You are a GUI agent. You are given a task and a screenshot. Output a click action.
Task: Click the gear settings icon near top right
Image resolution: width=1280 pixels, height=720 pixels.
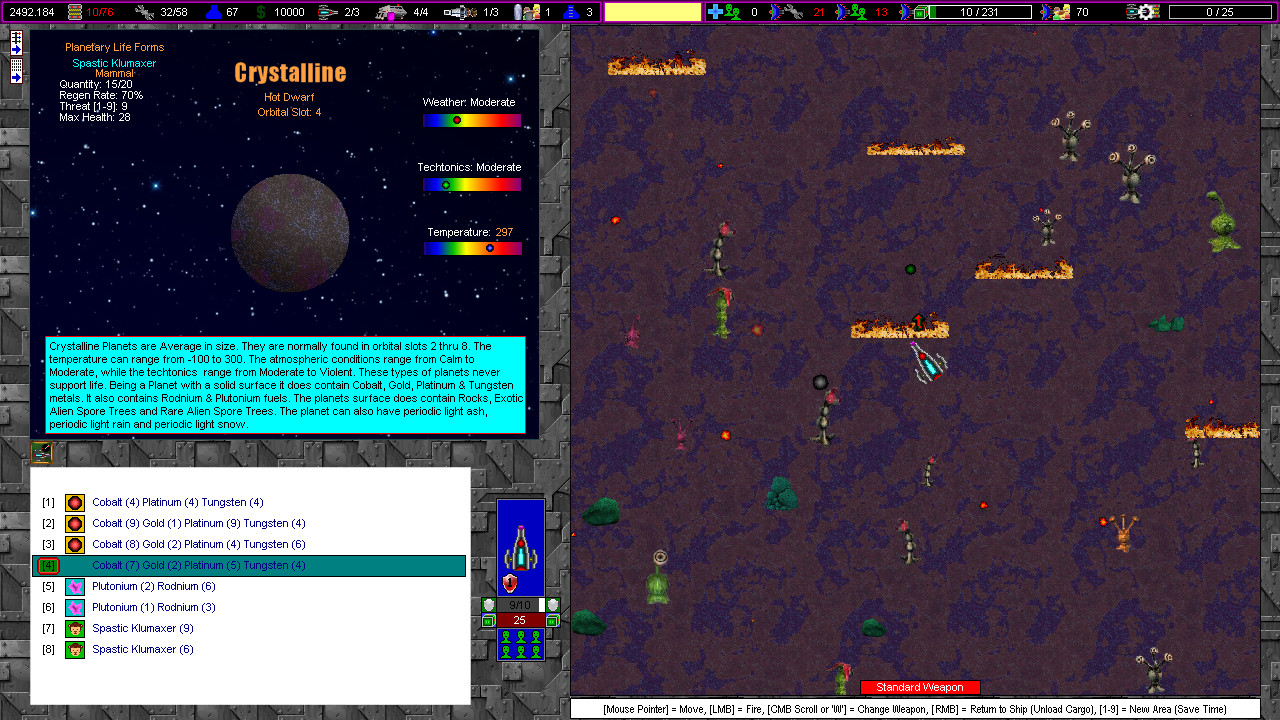[x=1143, y=12]
